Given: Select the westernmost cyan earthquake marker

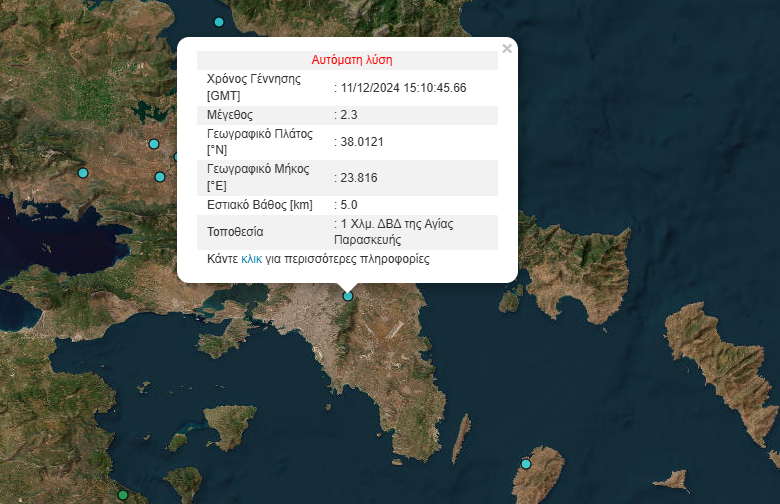Looking at the screenshot, I should (x=83, y=173).
